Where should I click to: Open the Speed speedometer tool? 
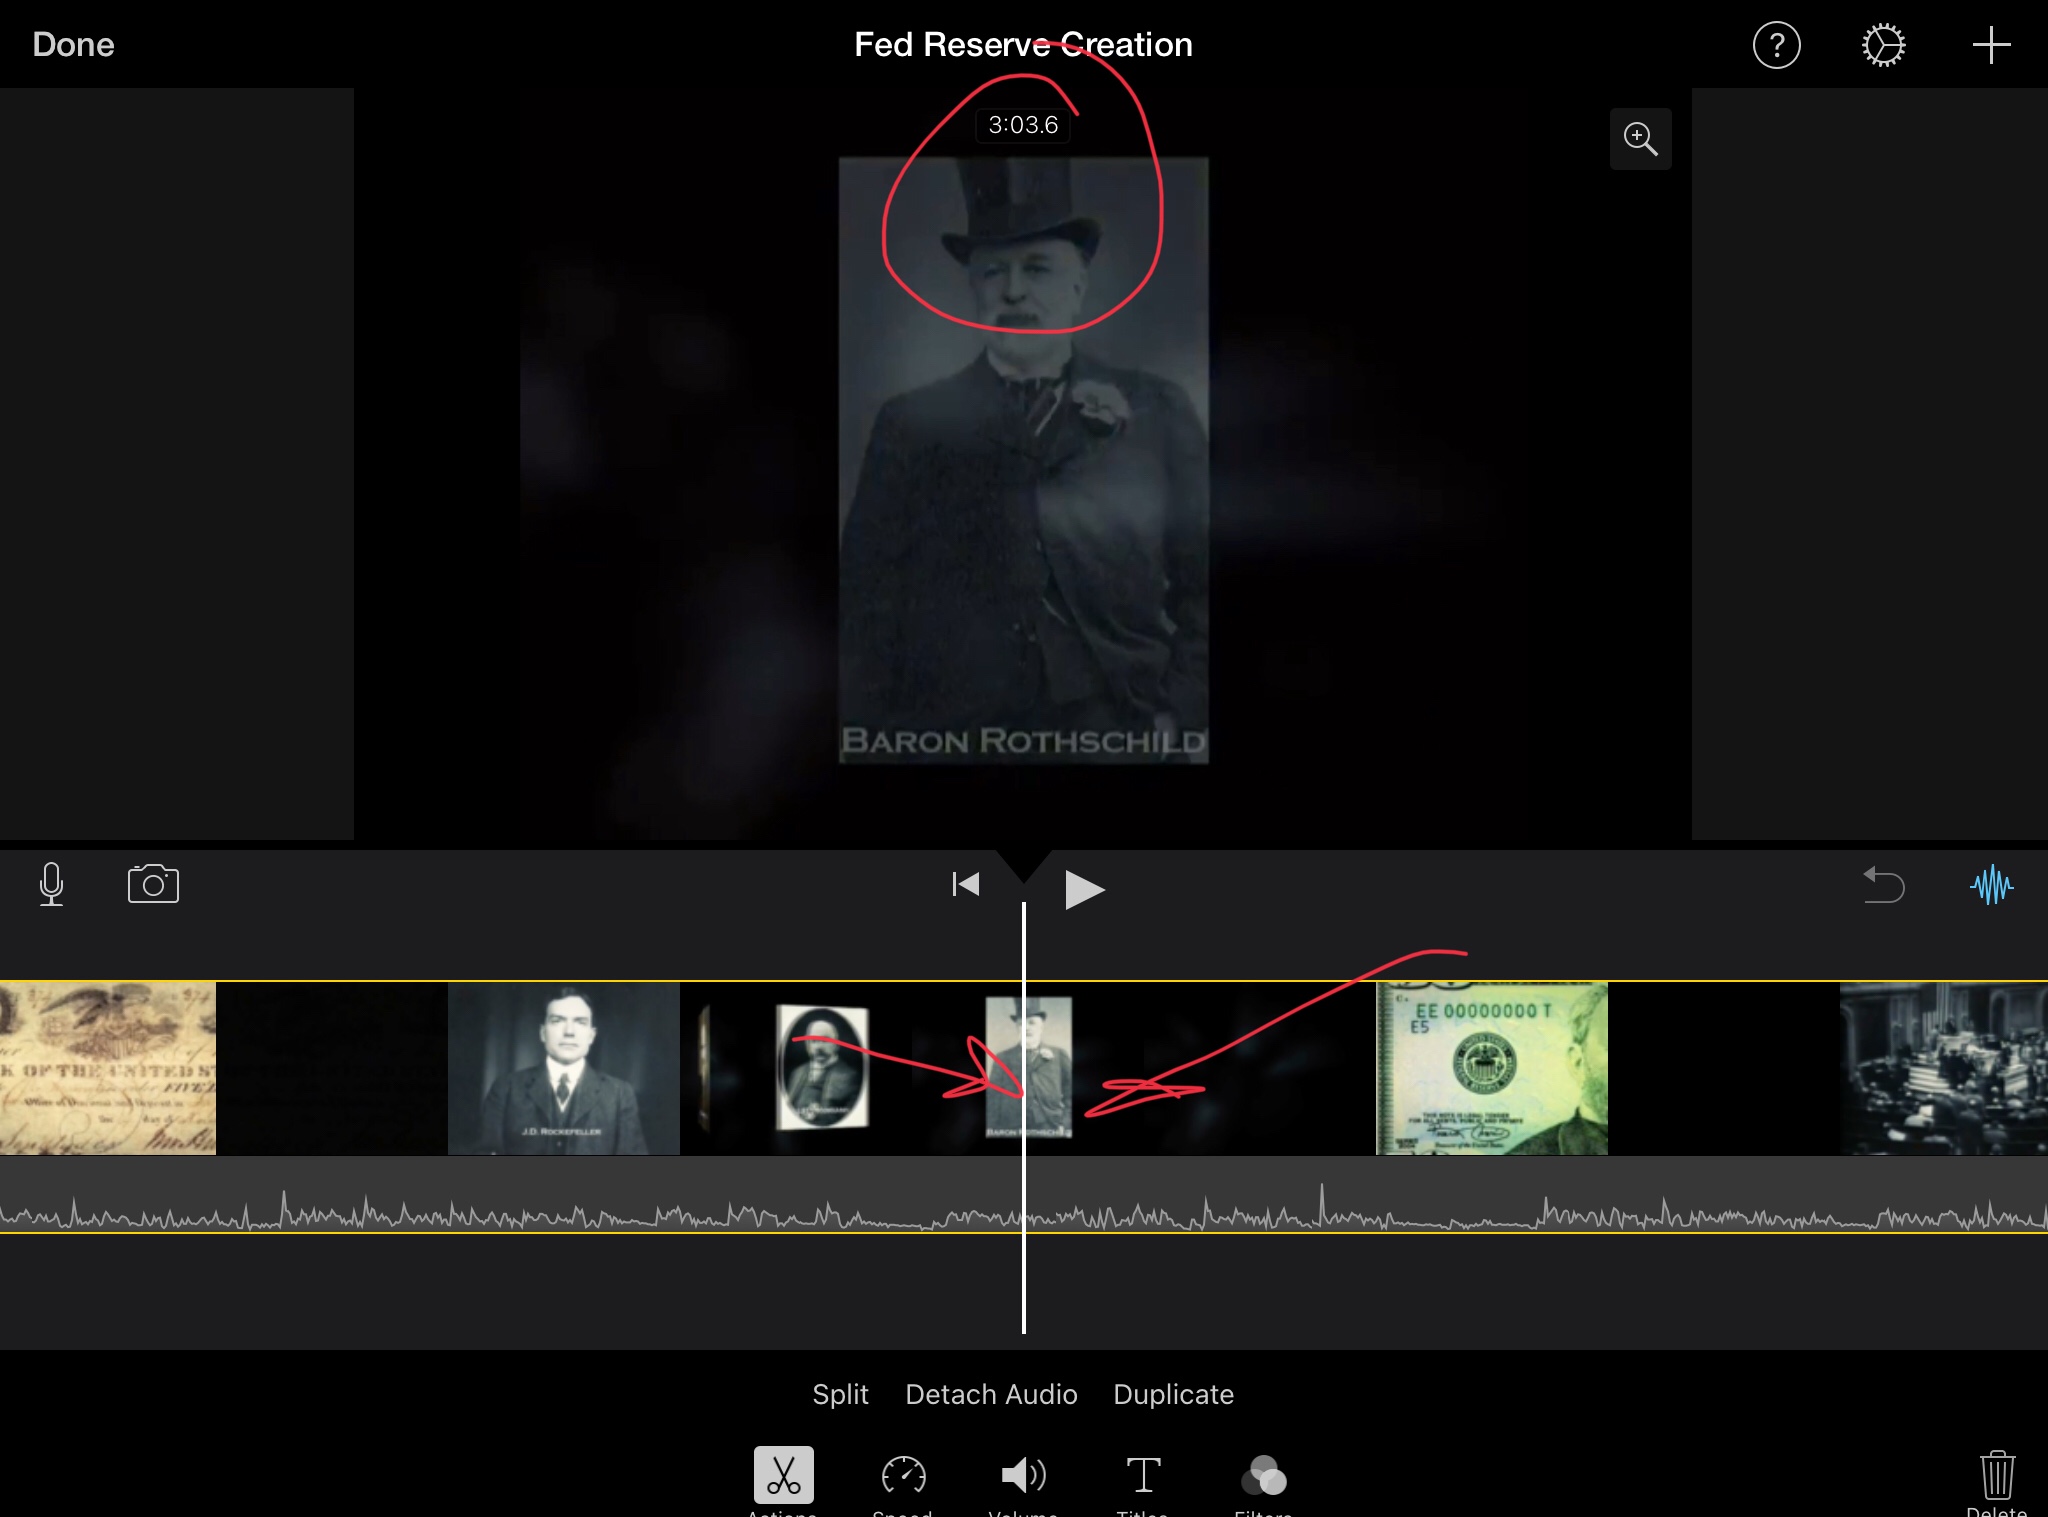(x=903, y=1475)
